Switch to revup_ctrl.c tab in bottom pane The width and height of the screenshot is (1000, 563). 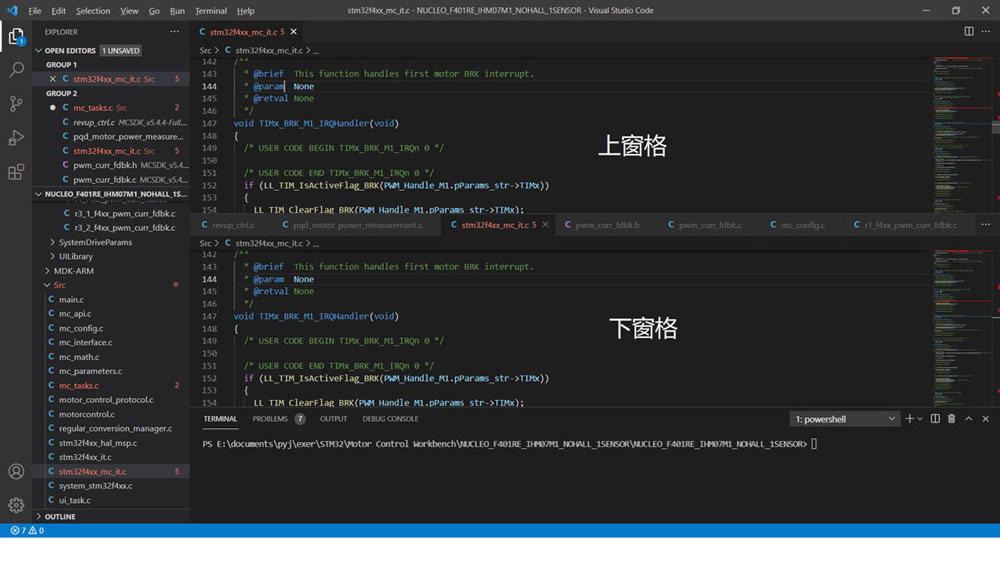(x=232, y=224)
